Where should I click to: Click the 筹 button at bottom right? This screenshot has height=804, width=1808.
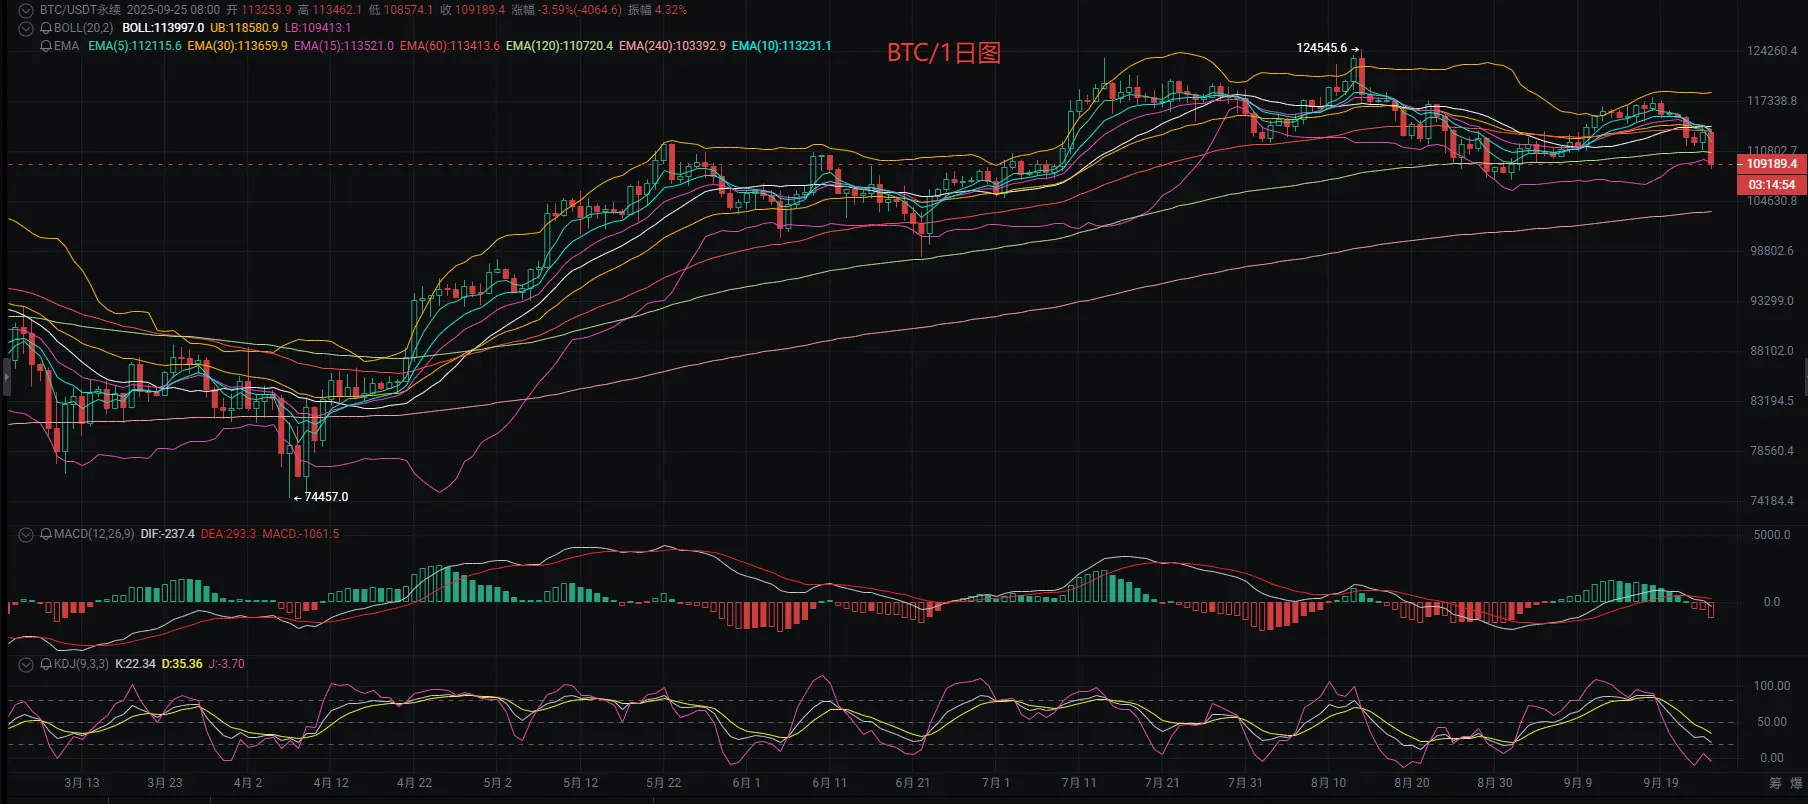[1775, 783]
